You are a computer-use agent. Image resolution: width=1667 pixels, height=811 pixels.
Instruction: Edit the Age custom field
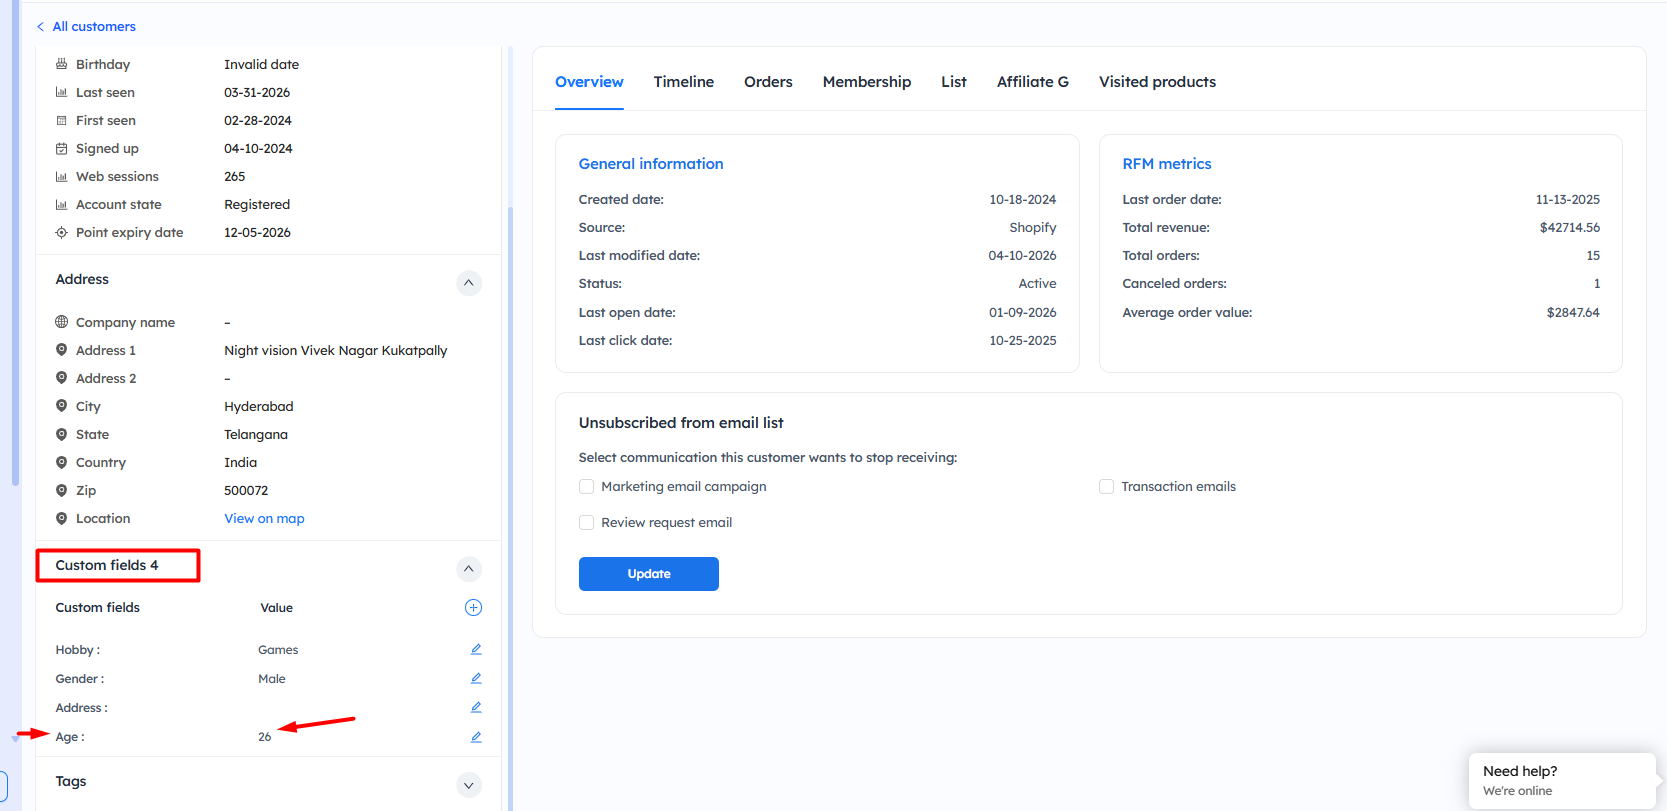(476, 737)
